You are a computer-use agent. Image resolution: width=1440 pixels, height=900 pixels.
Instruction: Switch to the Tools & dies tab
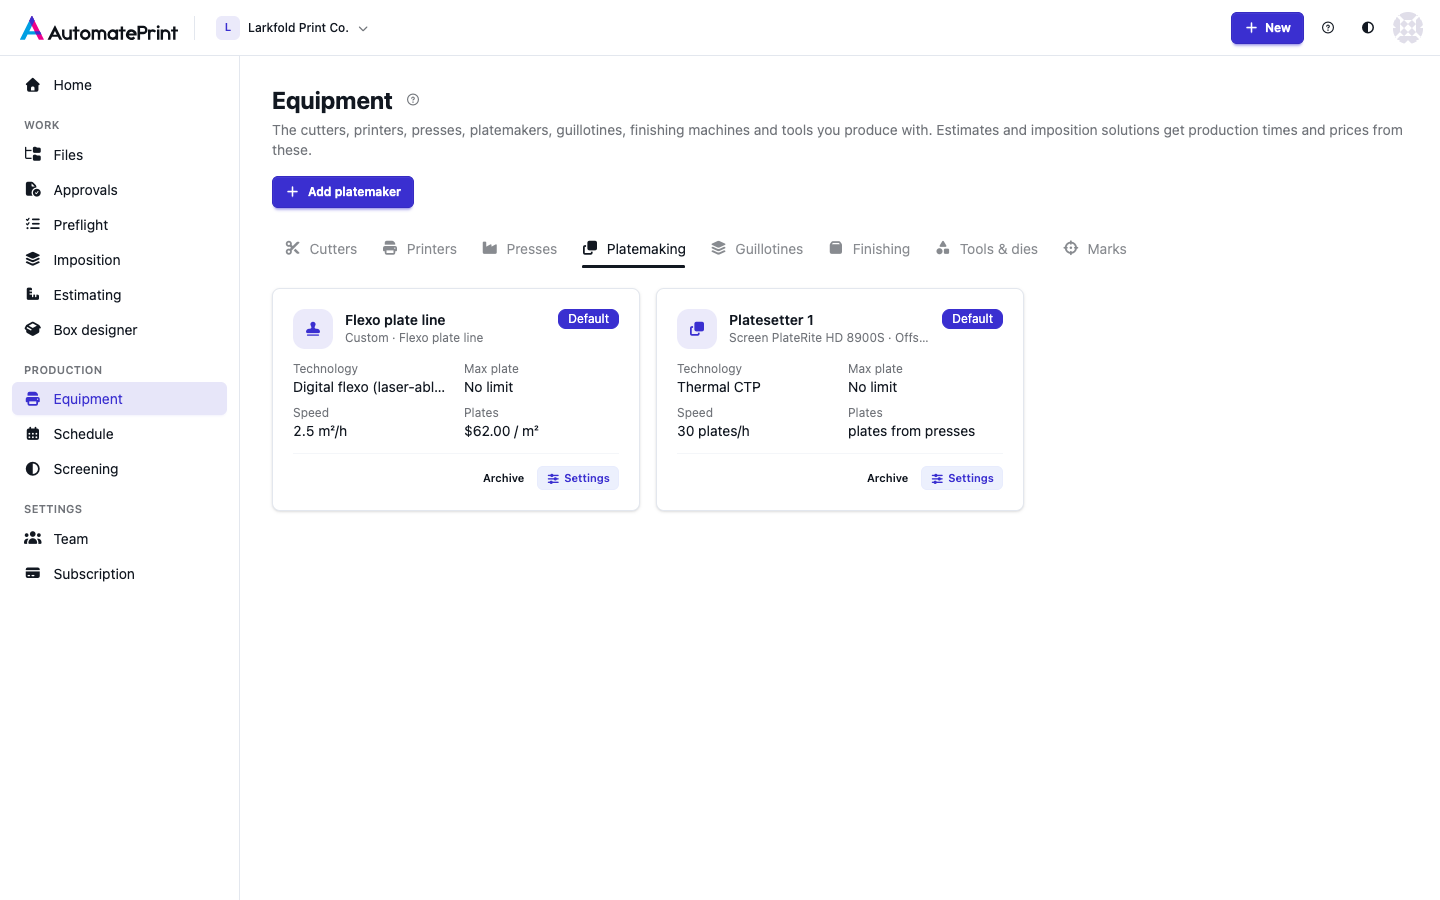987,249
